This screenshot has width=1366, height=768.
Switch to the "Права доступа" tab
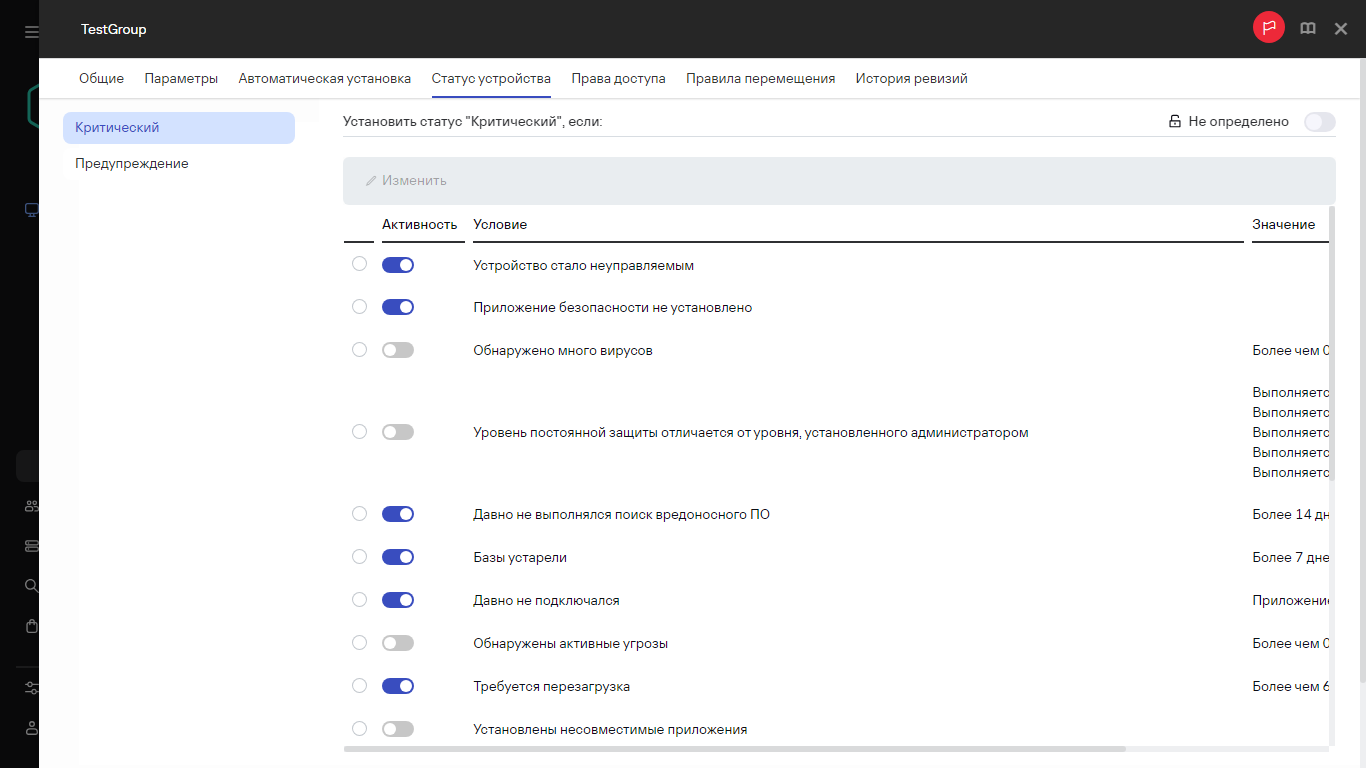pyautogui.click(x=618, y=79)
